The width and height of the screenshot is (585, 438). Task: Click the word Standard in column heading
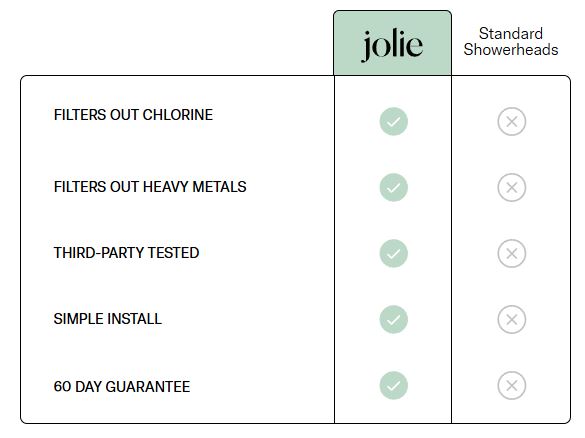[x=511, y=34]
